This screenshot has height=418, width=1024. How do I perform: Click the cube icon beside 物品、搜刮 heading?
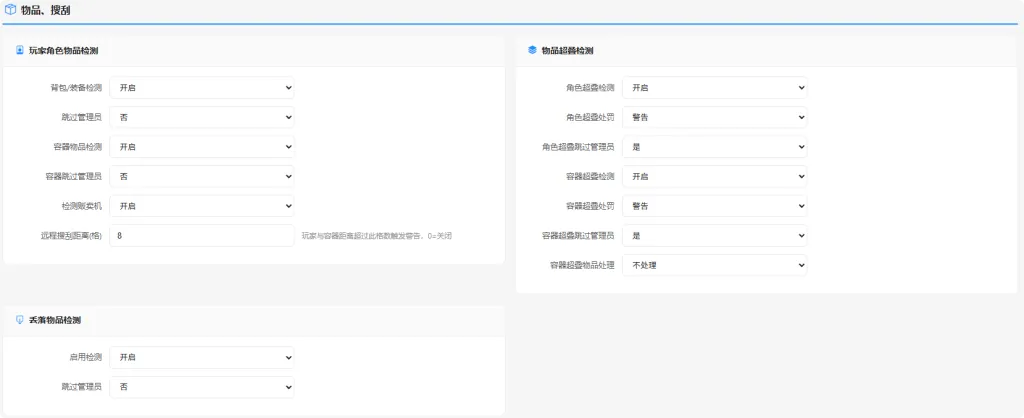pyautogui.click(x=10, y=10)
